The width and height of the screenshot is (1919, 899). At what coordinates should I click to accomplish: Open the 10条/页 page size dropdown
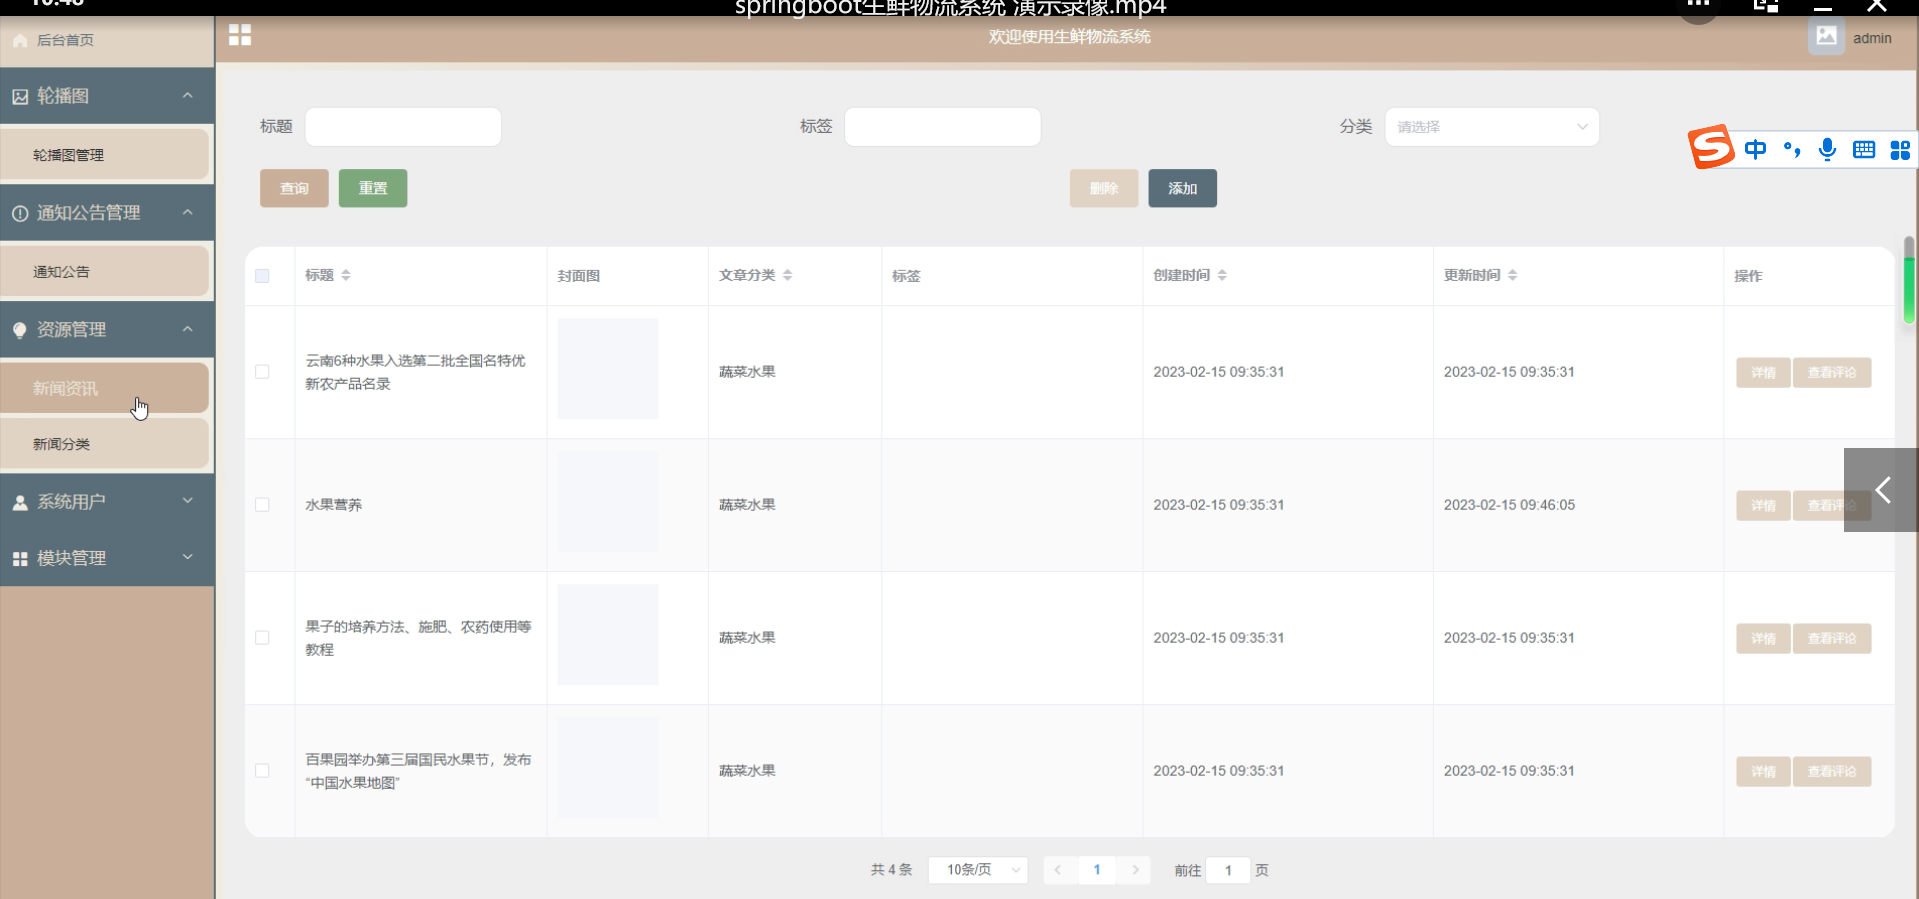[x=977, y=870]
